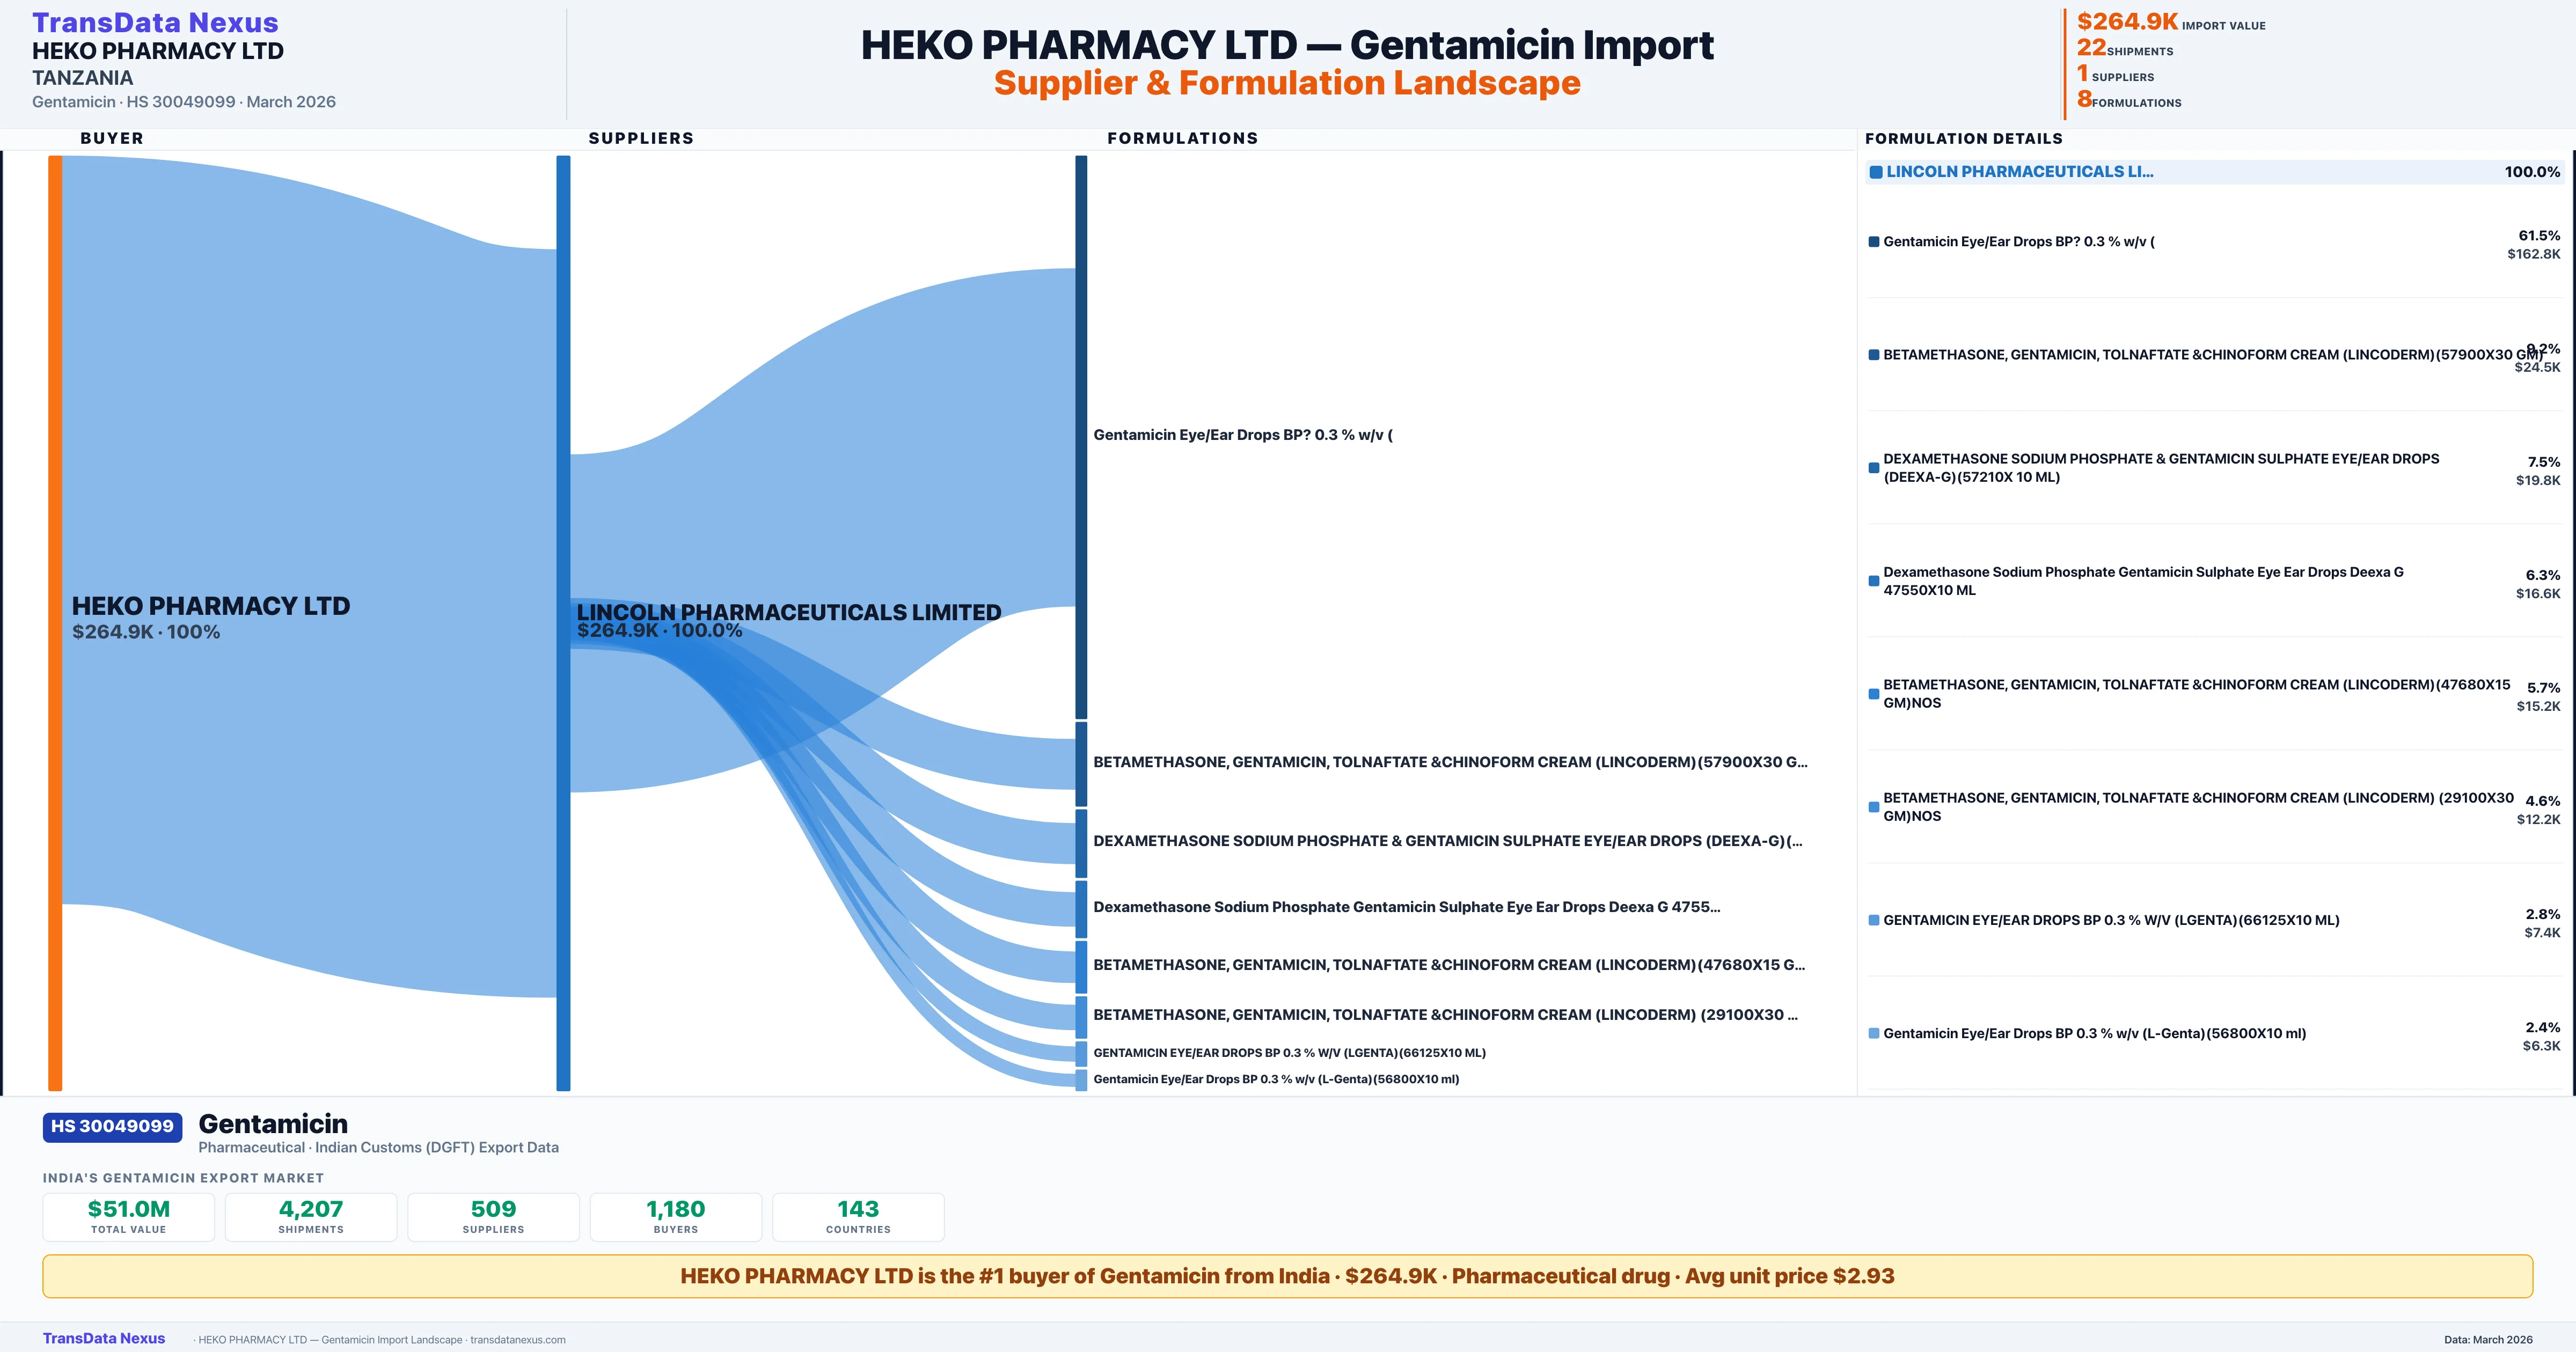
Task: Click legend square for LINCODERM 47680X15 GM entry
Action: tap(1874, 694)
